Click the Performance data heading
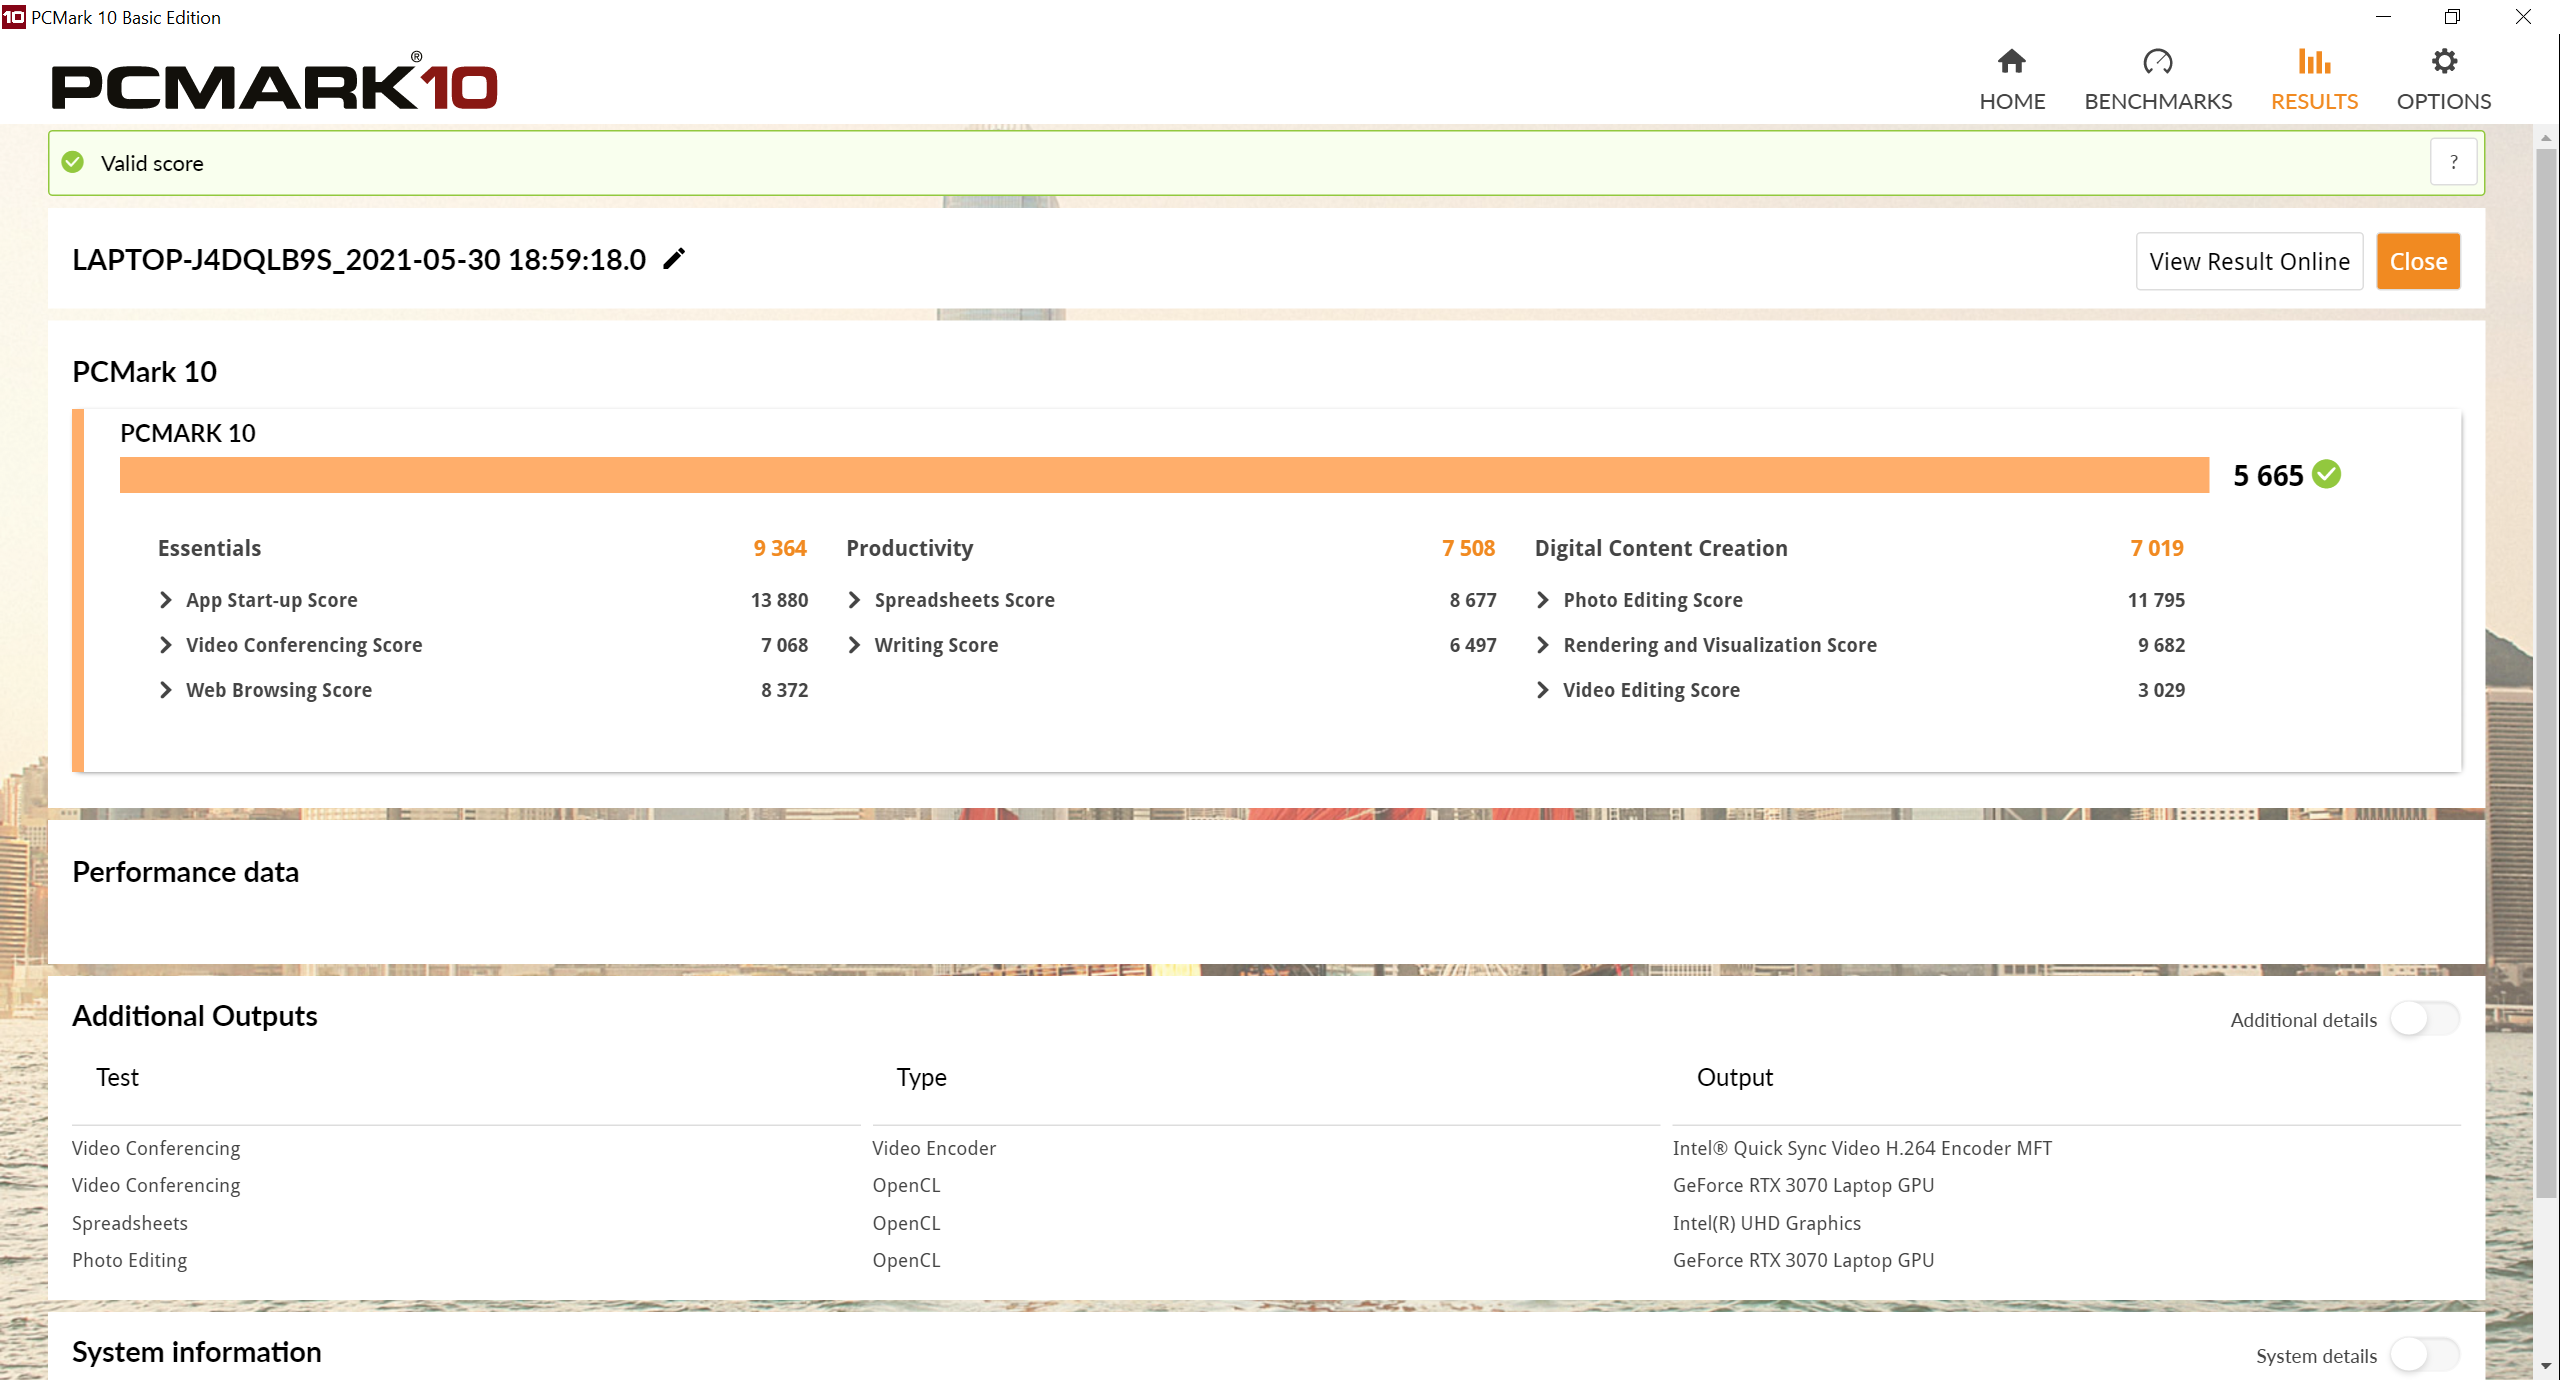Screen dimensions: 2560x1380 [x=185, y=872]
